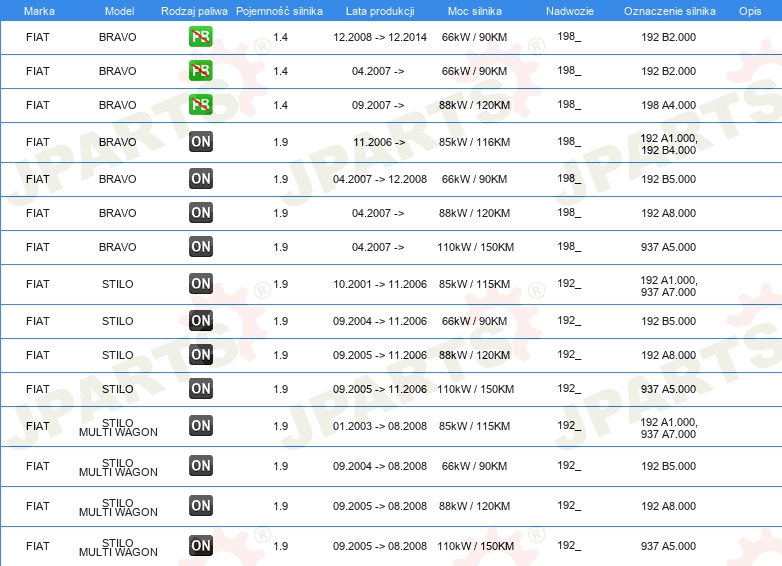Click the Nadwozie column header
Viewport: 782px width, 566px height.
[x=570, y=11]
